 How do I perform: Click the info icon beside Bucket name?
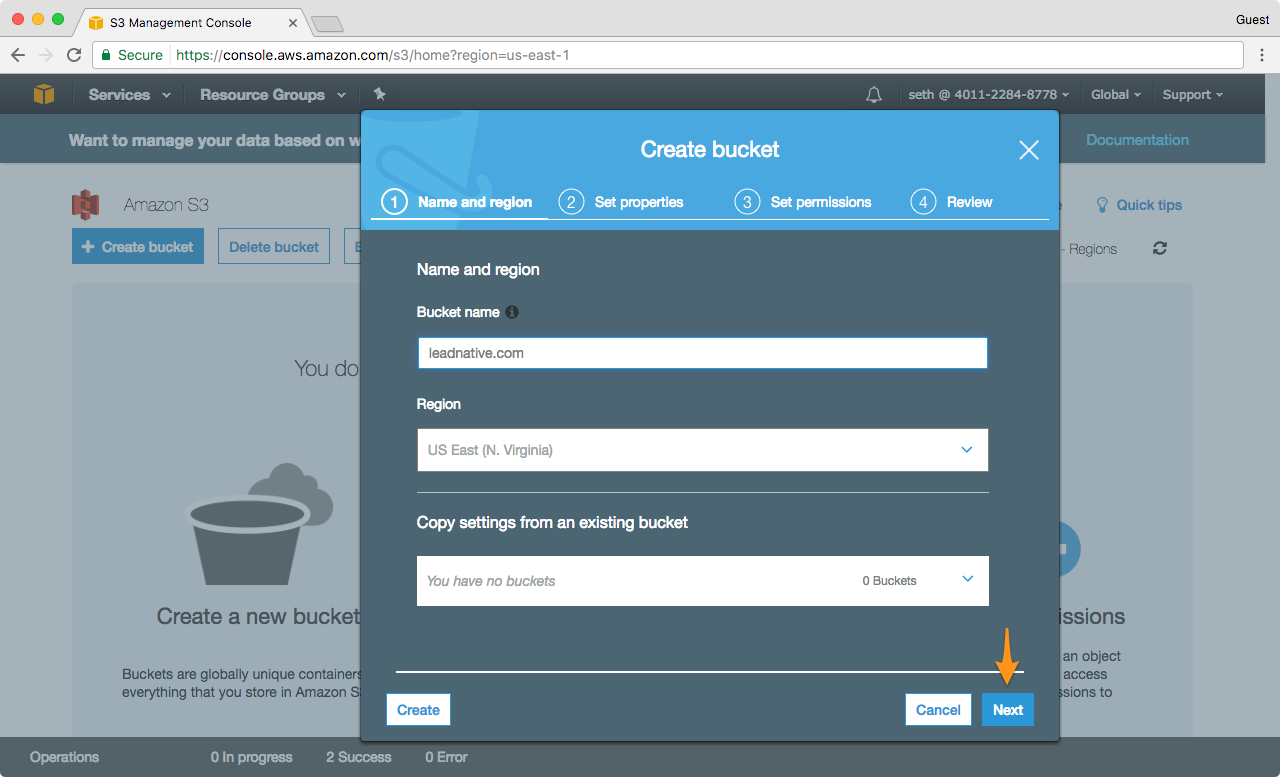tap(512, 312)
